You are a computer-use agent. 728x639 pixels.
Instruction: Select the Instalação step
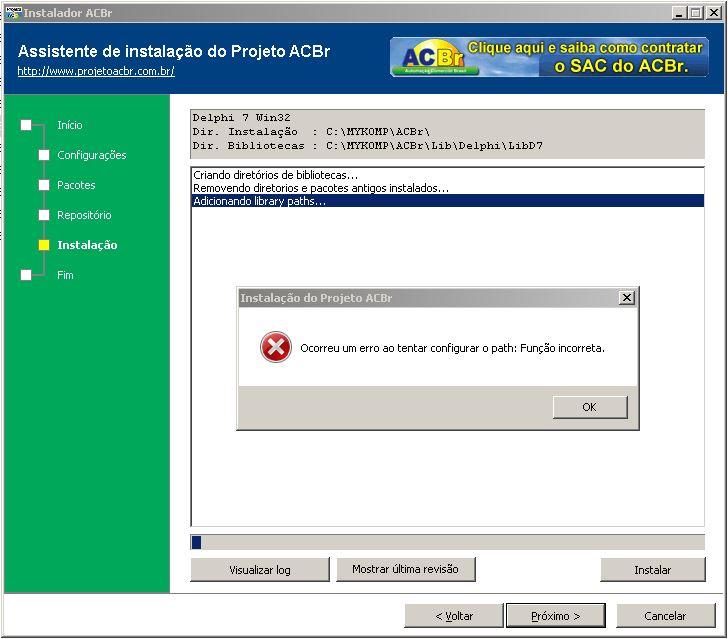tap(87, 245)
